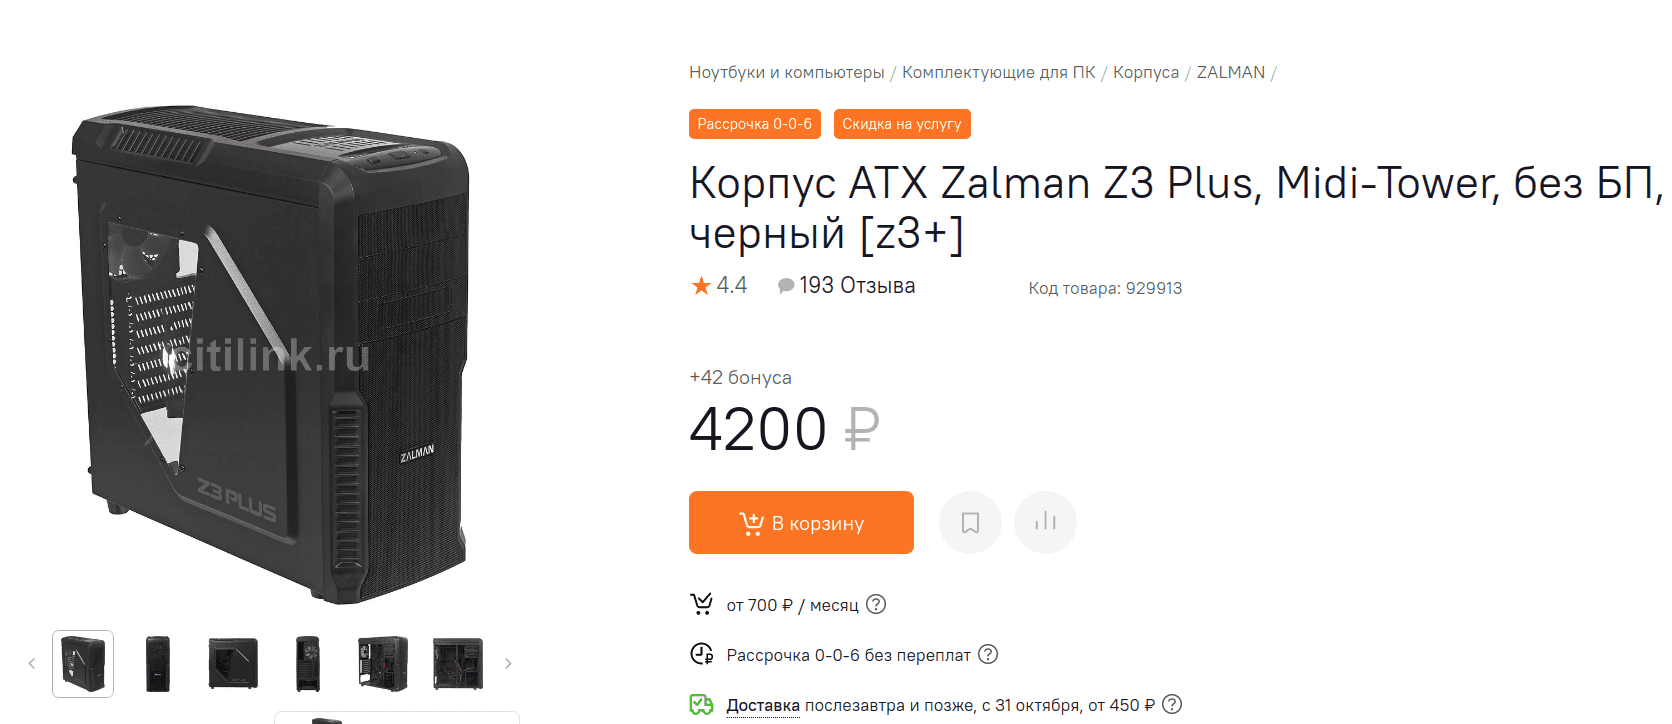Add product to wishlist bookmark icon

pos(970,522)
